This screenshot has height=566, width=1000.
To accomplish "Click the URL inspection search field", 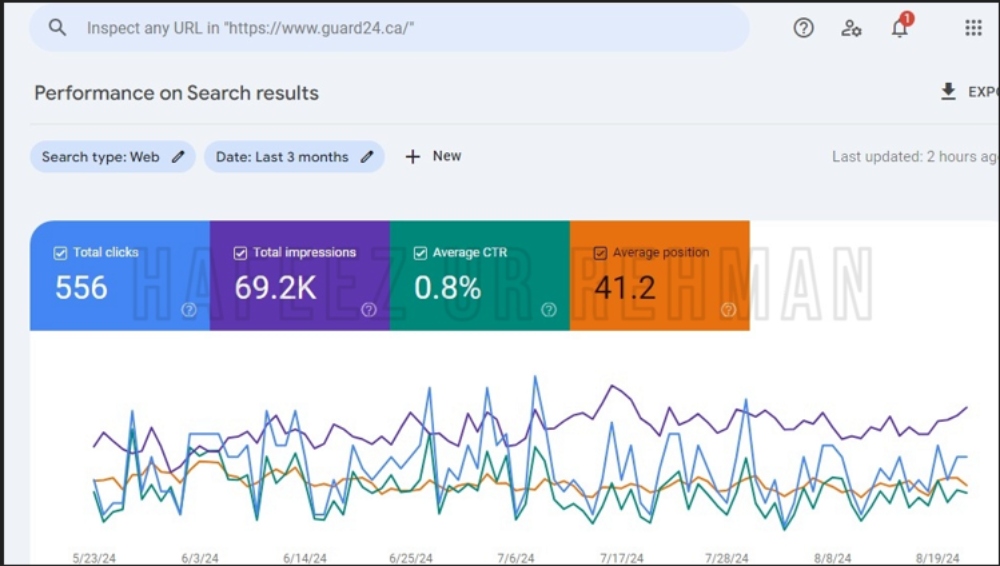I will (x=389, y=27).
